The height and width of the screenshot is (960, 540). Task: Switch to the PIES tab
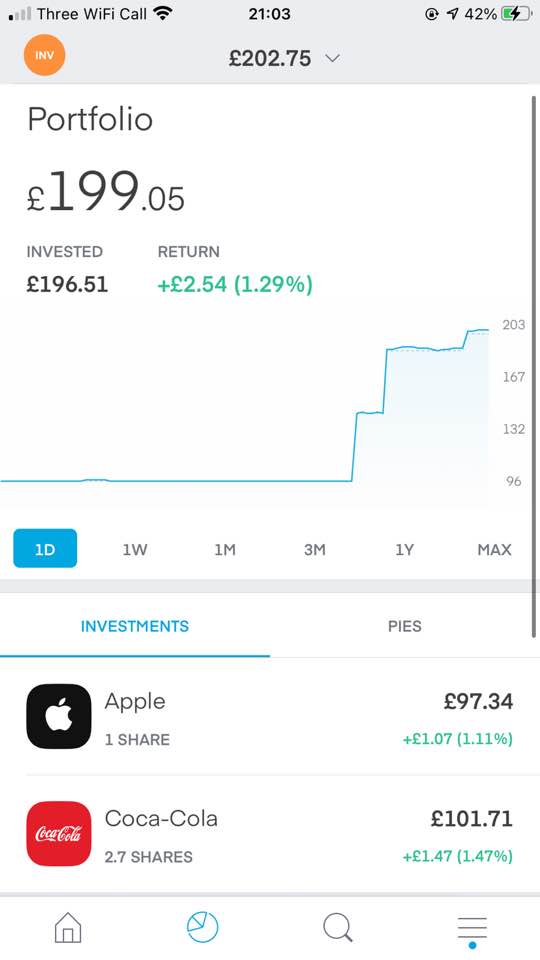pyautogui.click(x=405, y=626)
